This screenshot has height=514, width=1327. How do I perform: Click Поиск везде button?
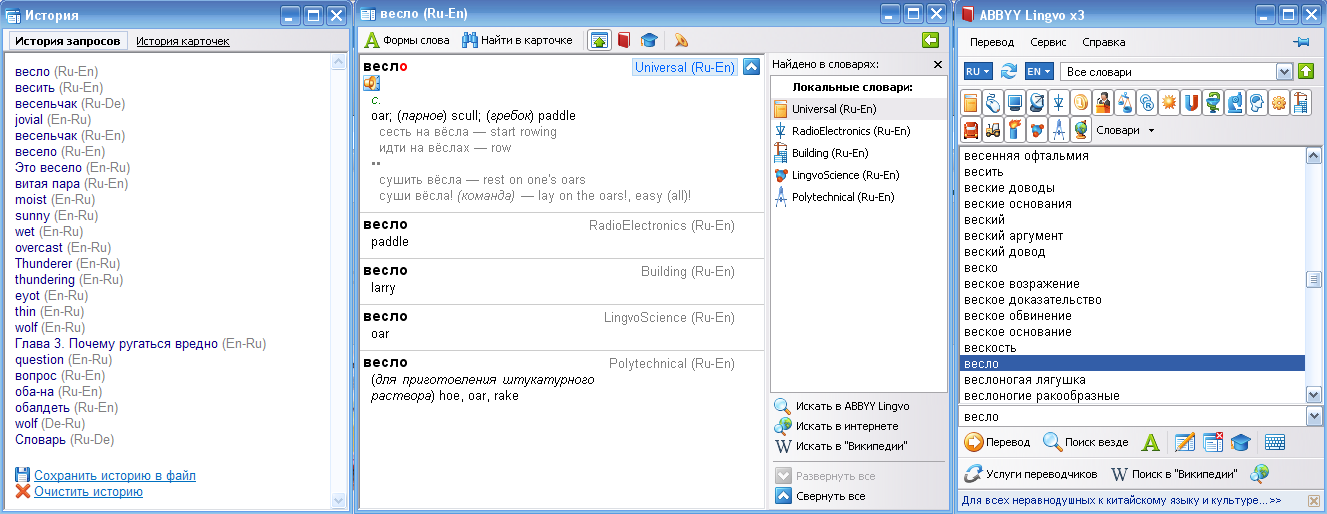(1085, 442)
